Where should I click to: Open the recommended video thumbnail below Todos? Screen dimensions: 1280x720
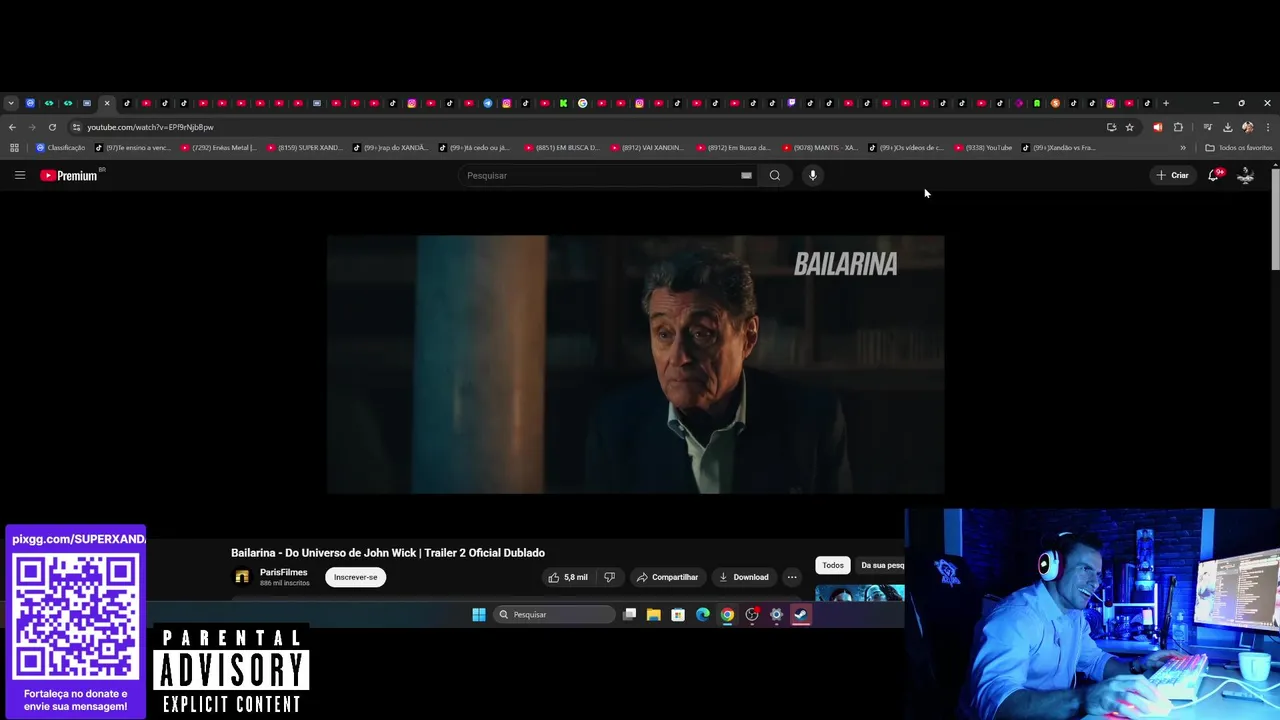point(859,592)
